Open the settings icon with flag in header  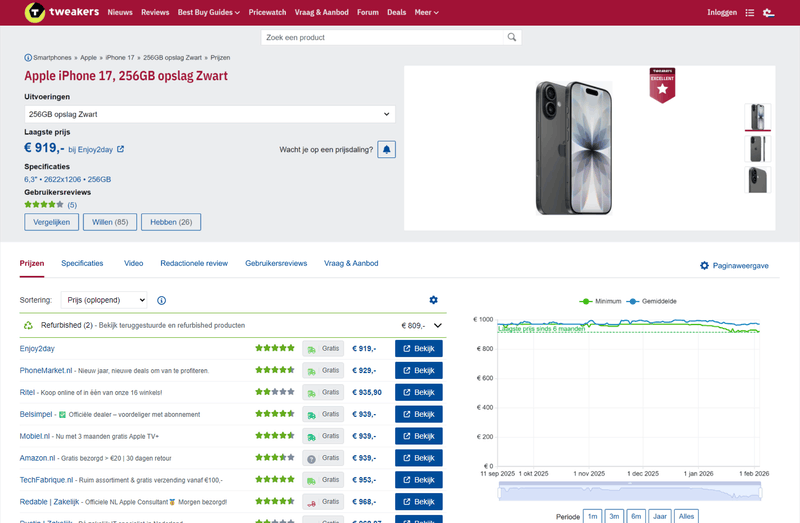pyautogui.click(x=768, y=13)
